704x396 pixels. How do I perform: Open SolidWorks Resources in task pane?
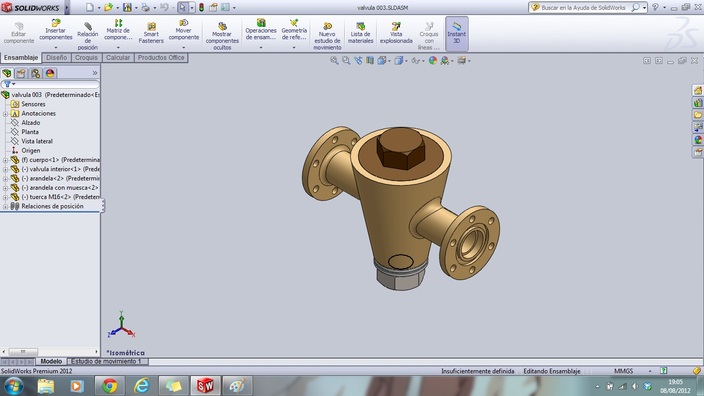[698, 90]
